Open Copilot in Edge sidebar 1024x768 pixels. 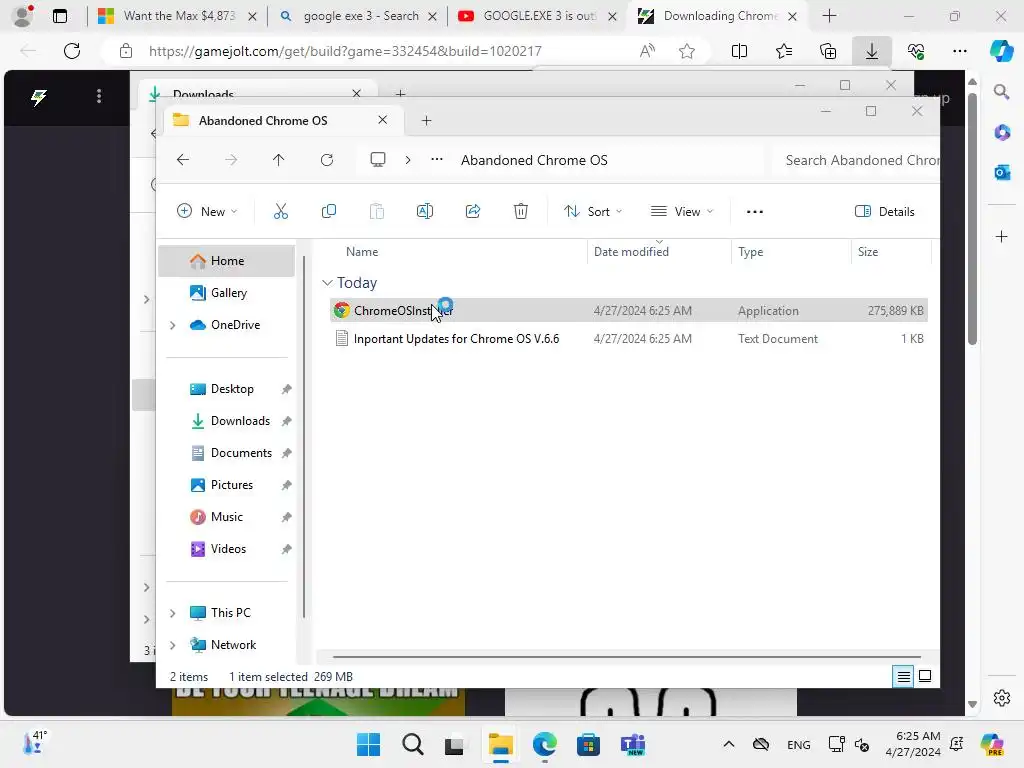point(1001,51)
